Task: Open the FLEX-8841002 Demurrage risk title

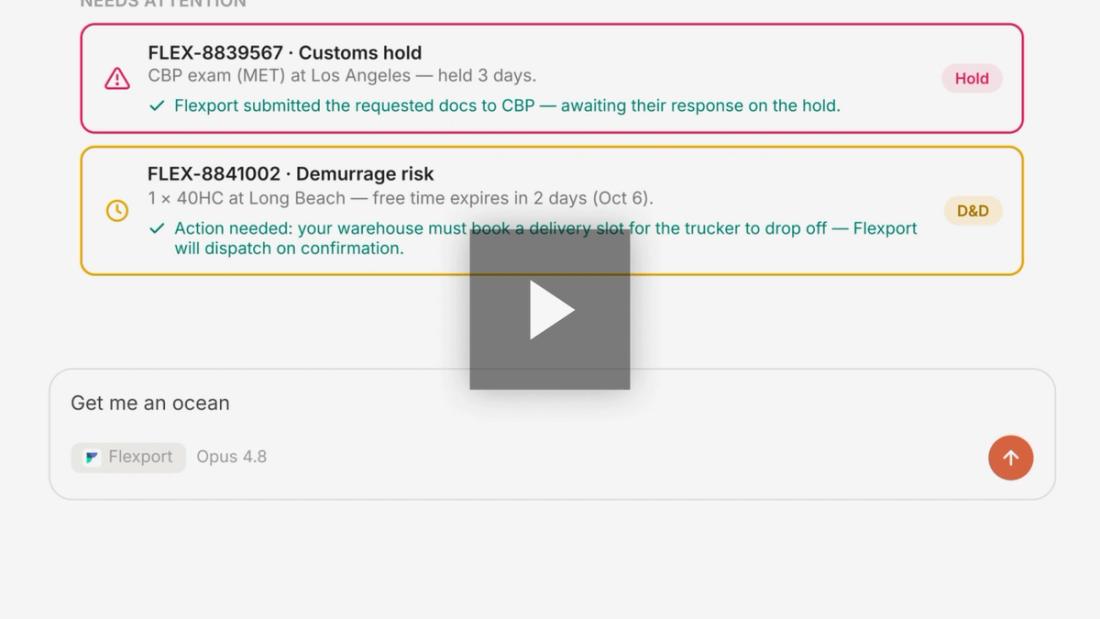Action: pyautogui.click(x=290, y=173)
